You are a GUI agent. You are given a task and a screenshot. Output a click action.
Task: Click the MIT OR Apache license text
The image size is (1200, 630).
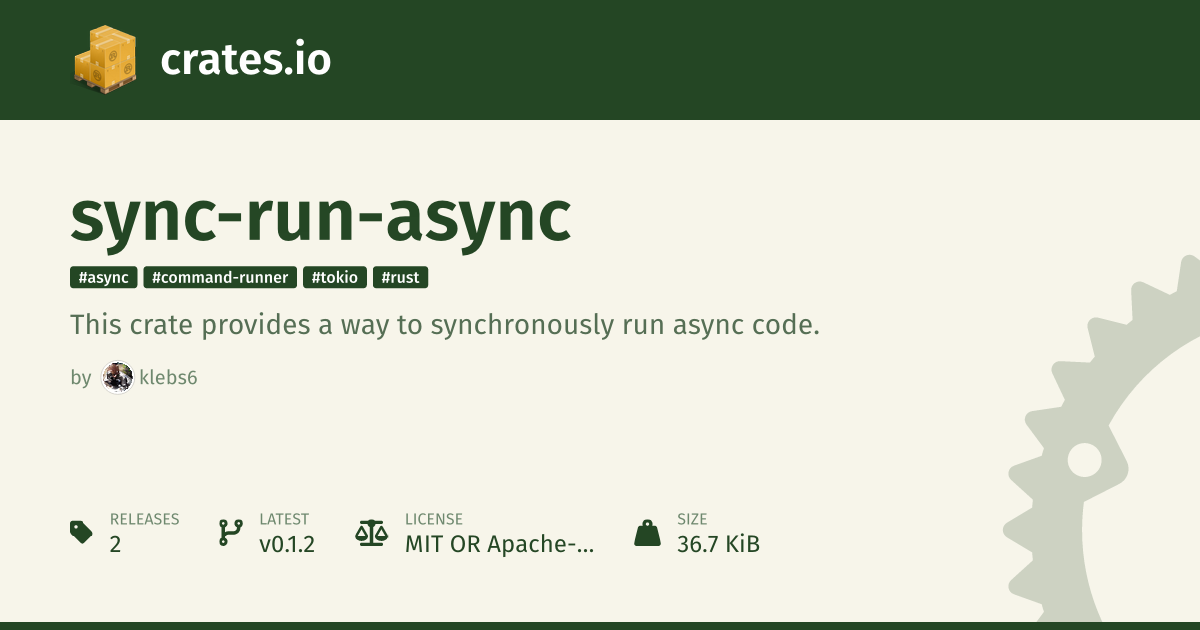click(x=499, y=545)
